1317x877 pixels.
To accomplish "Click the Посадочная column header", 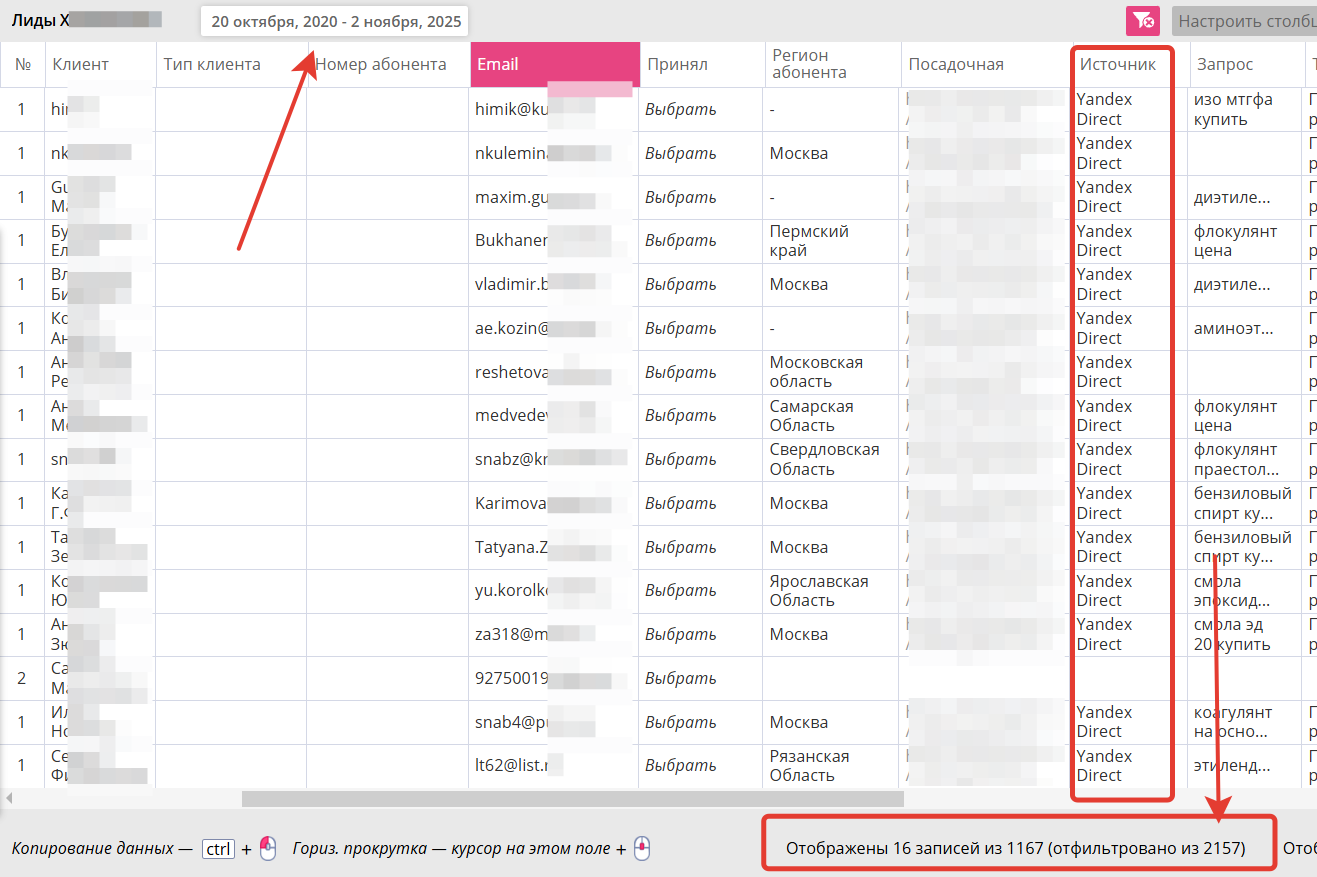I will pyautogui.click(x=985, y=64).
